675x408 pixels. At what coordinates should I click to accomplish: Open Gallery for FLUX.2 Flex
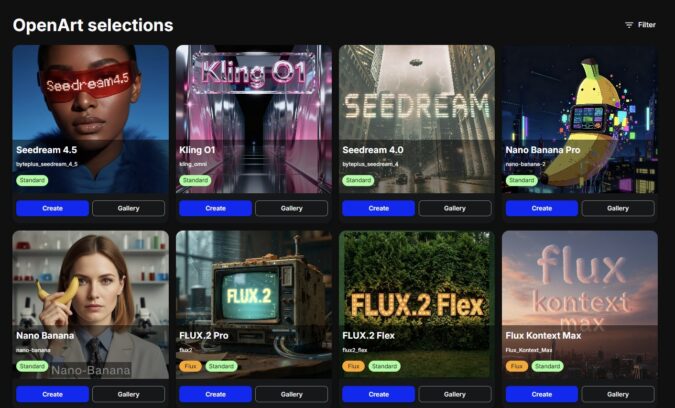(x=455, y=394)
